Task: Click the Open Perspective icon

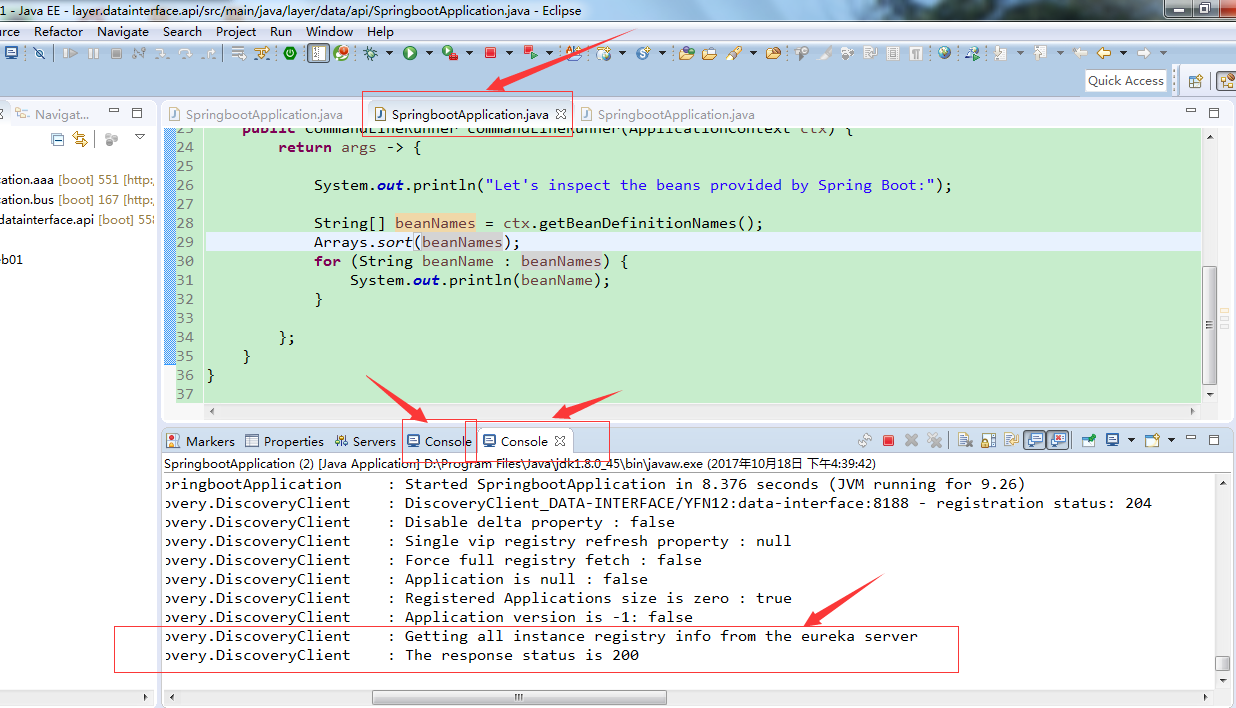Action: point(1195,81)
